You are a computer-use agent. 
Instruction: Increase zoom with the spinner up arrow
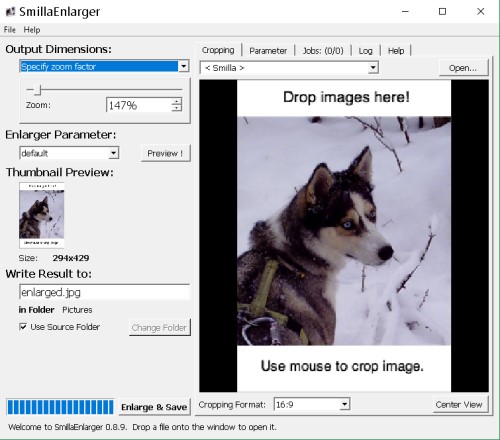click(177, 101)
